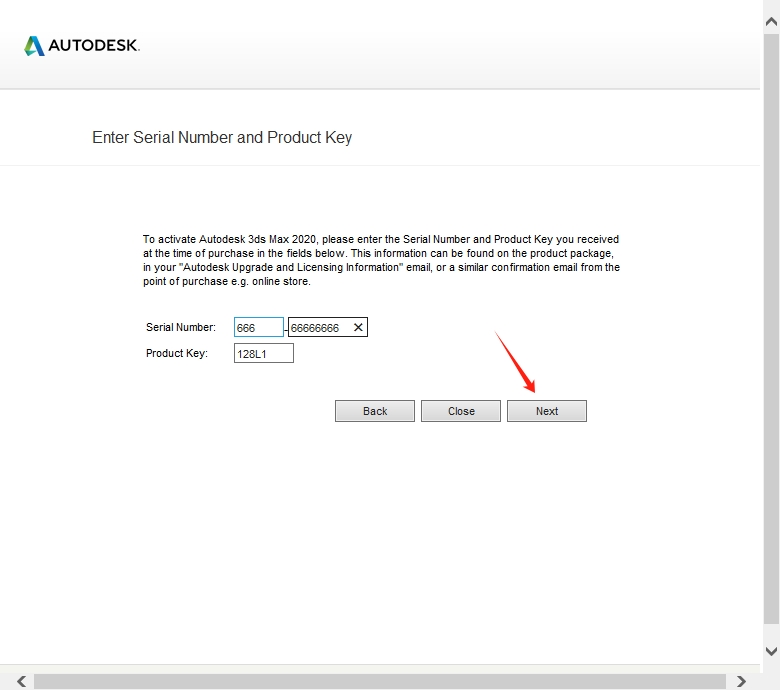Dismiss the dialog using the Close button

pos(461,411)
